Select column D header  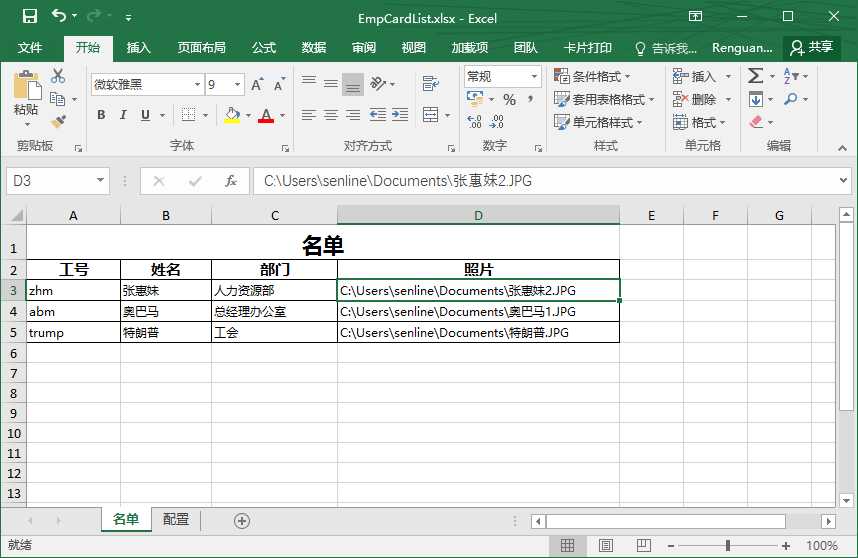coord(478,215)
